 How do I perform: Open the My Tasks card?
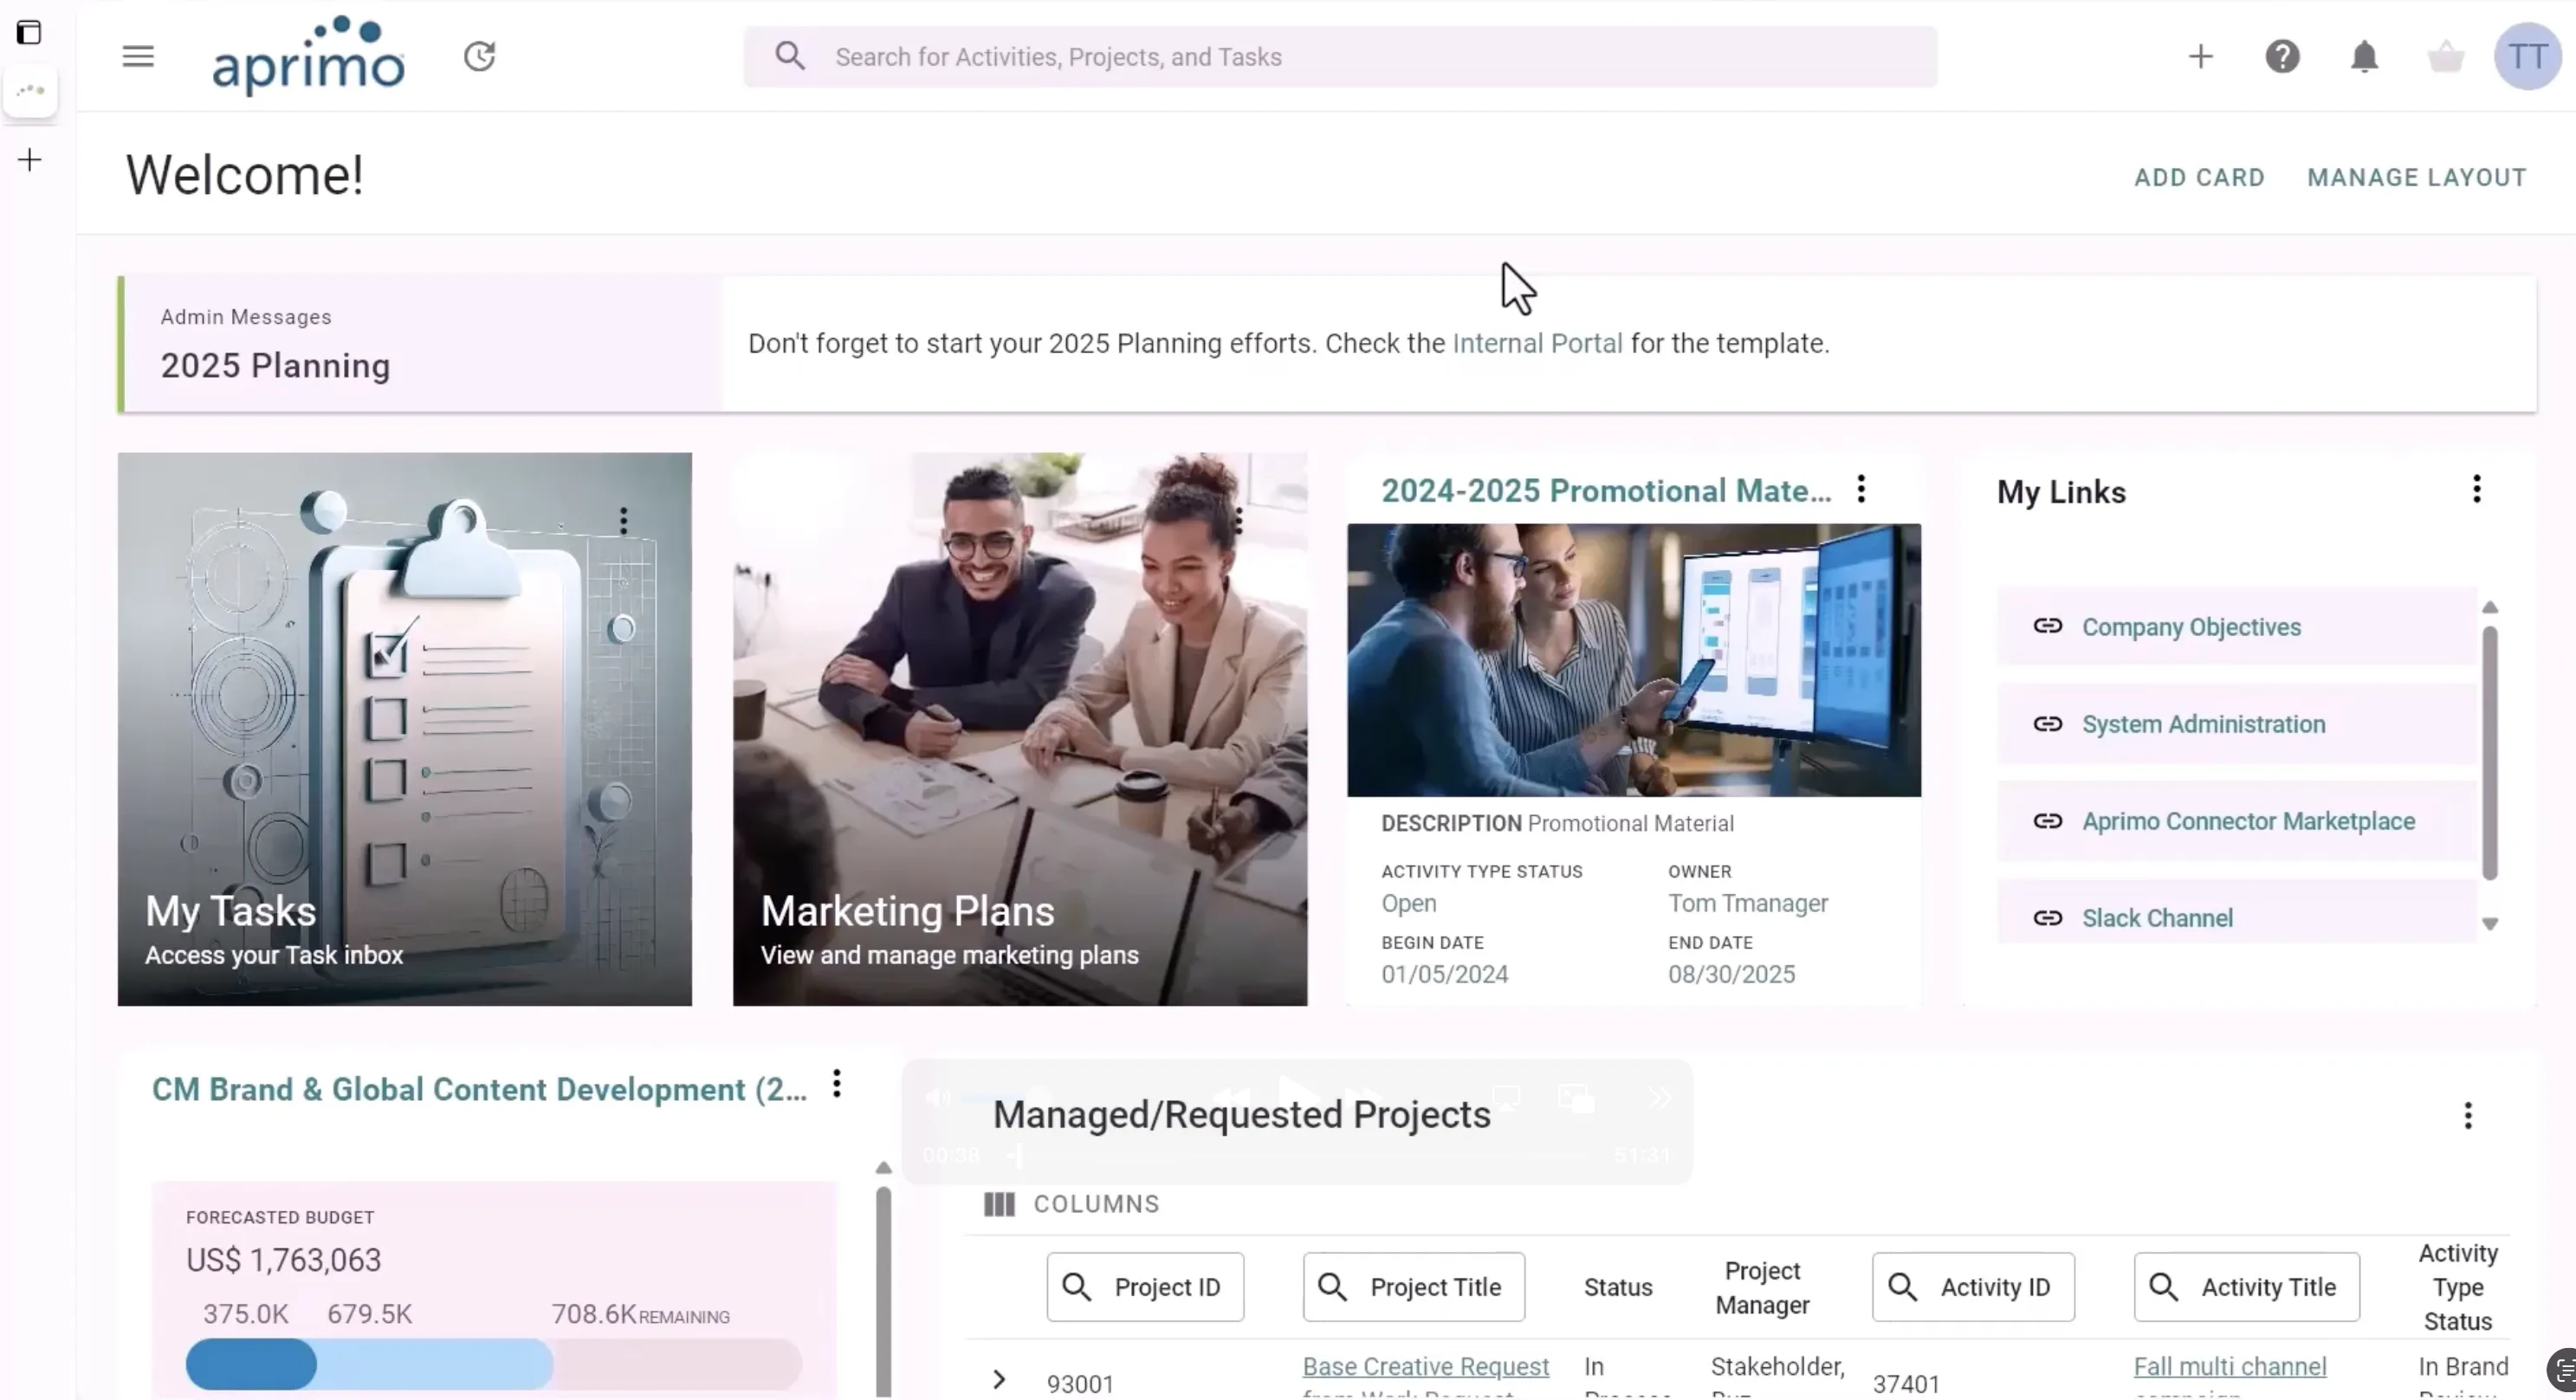(404, 730)
